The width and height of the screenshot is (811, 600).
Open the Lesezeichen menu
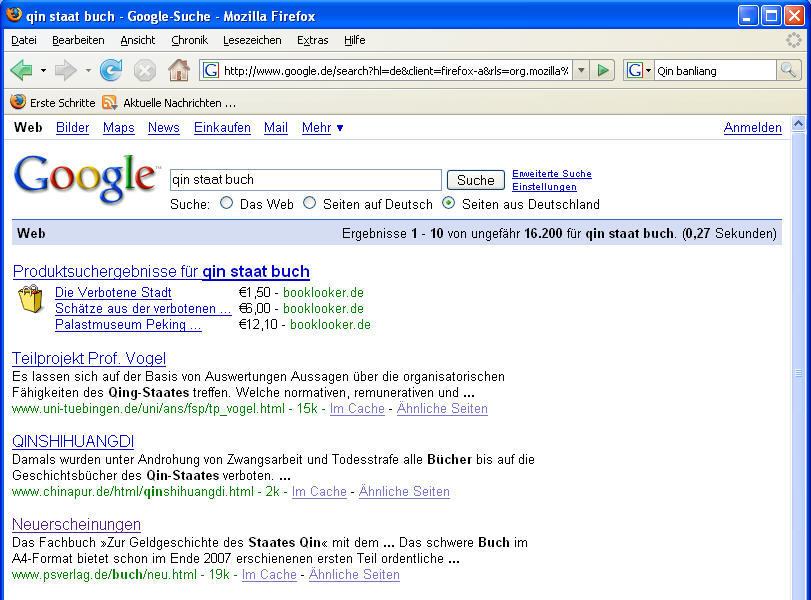(252, 40)
